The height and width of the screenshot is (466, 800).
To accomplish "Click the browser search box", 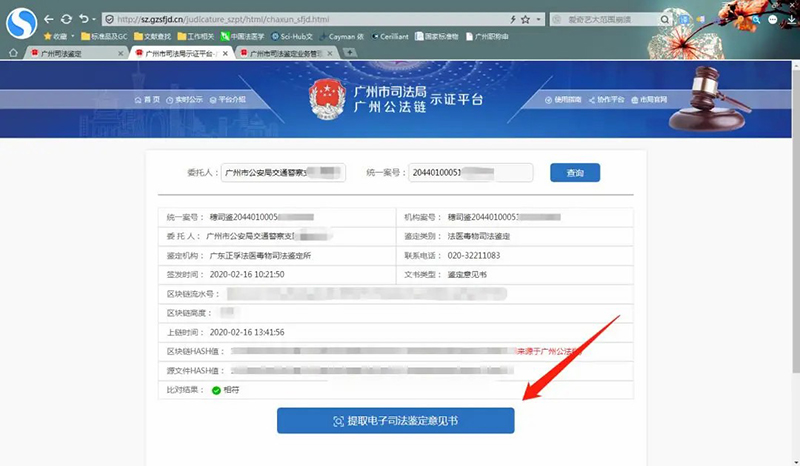I will pyautogui.click(x=610, y=19).
